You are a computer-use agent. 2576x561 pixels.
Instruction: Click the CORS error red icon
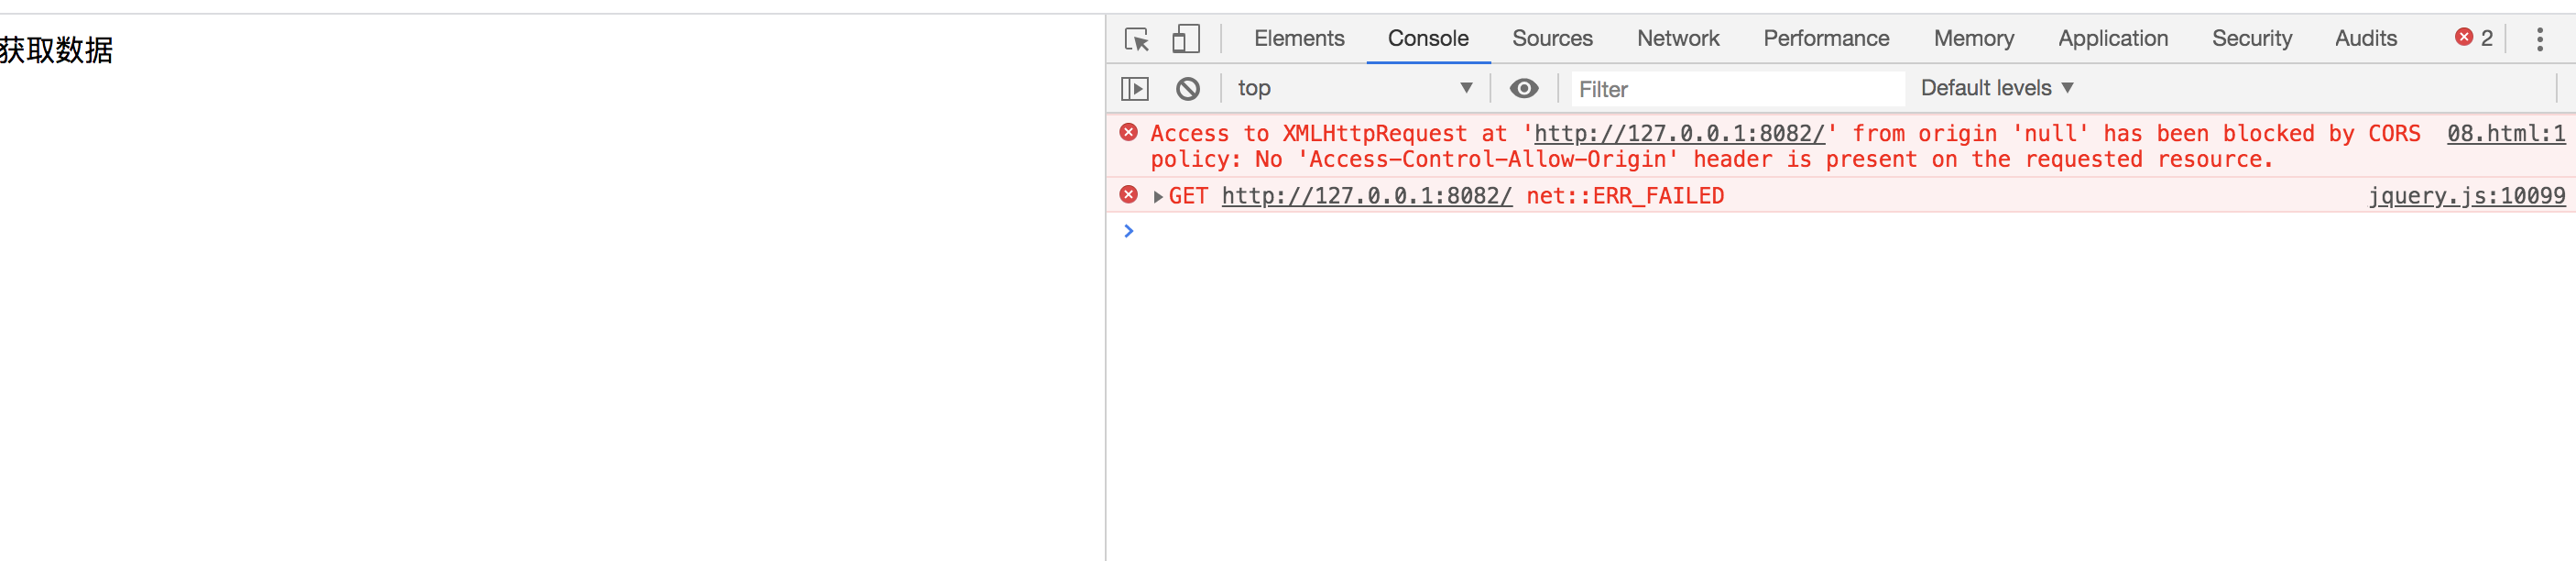click(x=1129, y=132)
